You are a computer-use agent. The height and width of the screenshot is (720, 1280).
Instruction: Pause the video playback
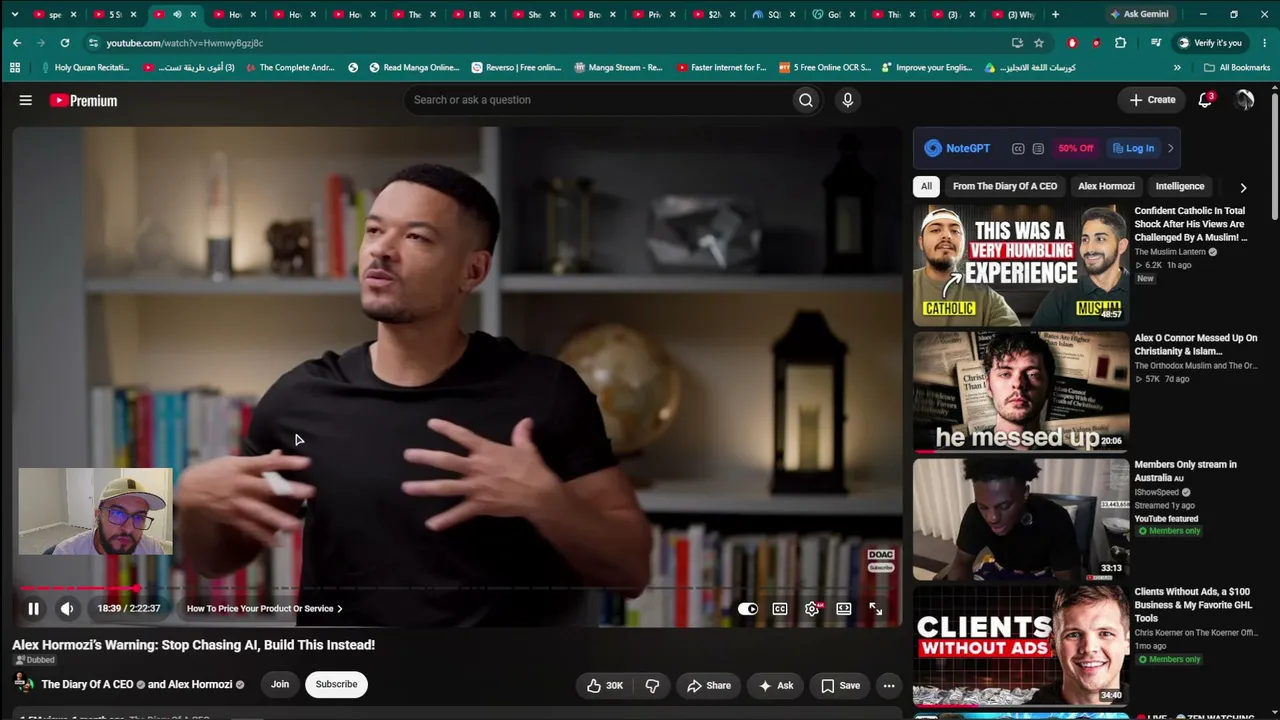point(33,608)
